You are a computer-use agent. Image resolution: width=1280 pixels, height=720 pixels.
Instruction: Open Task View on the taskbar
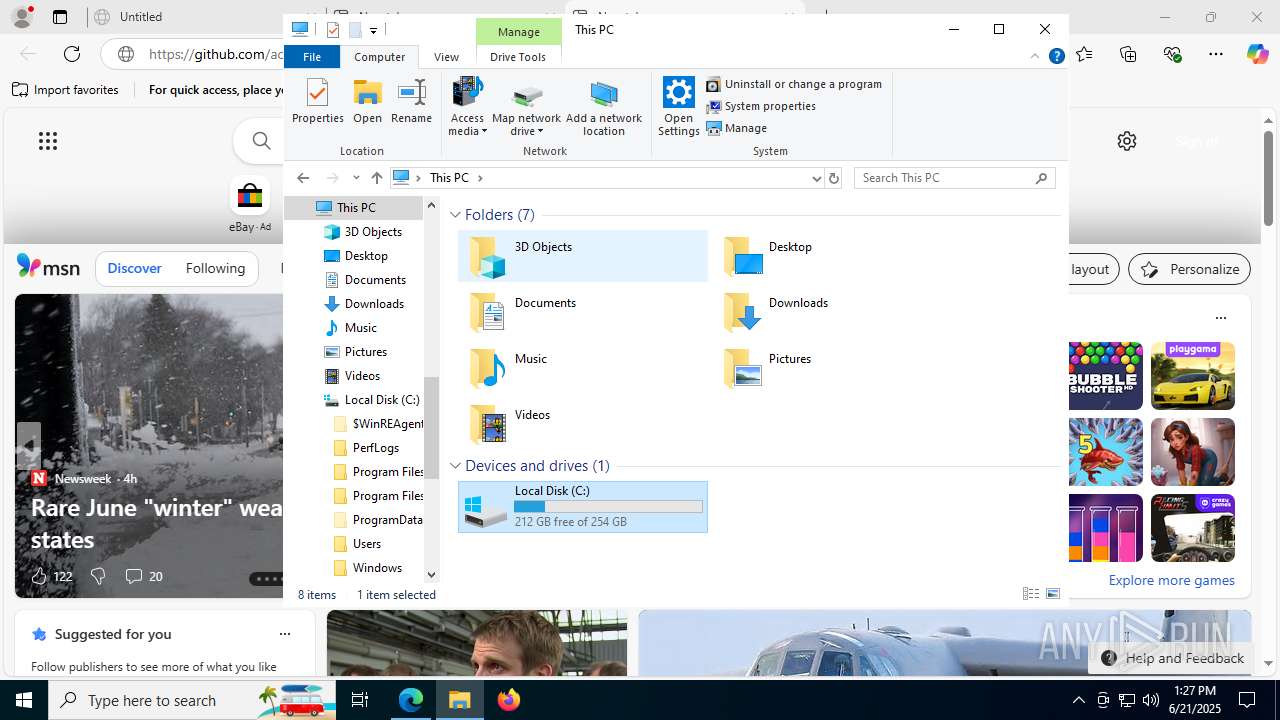[360, 700]
